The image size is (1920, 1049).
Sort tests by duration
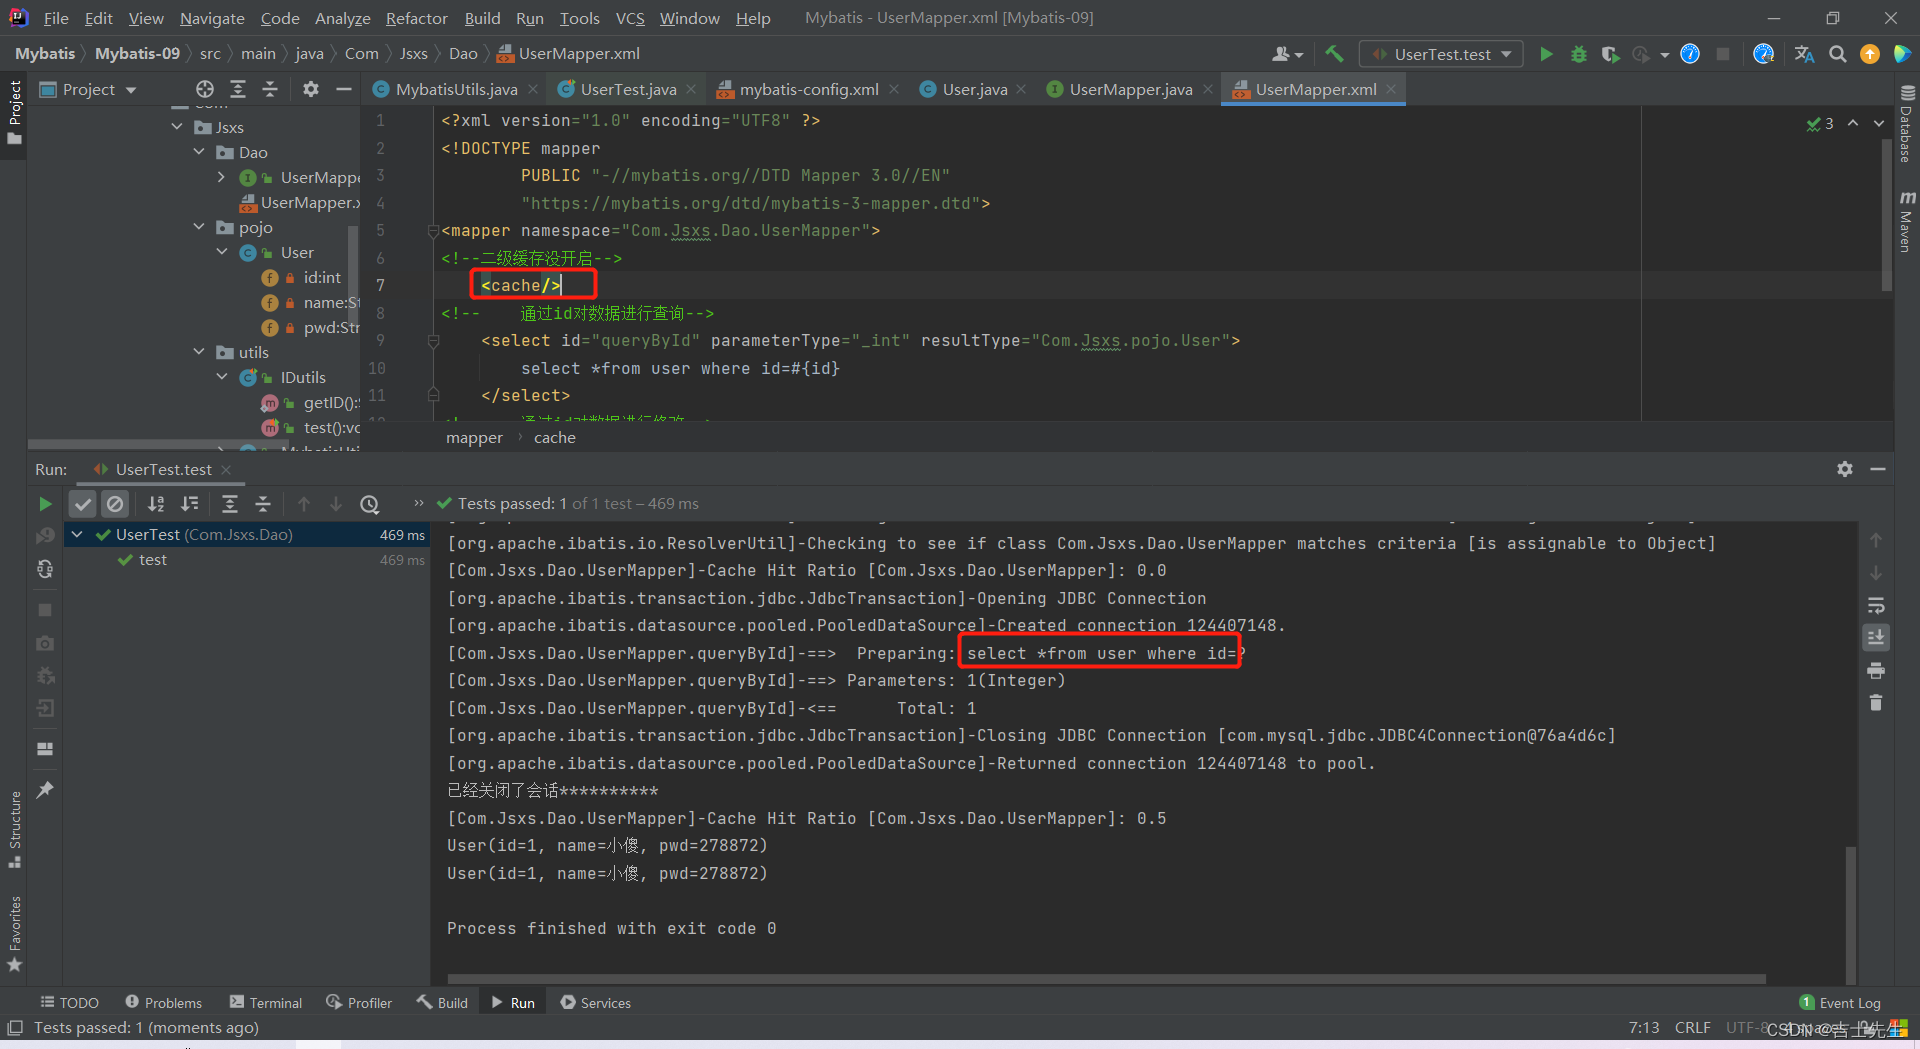(190, 504)
